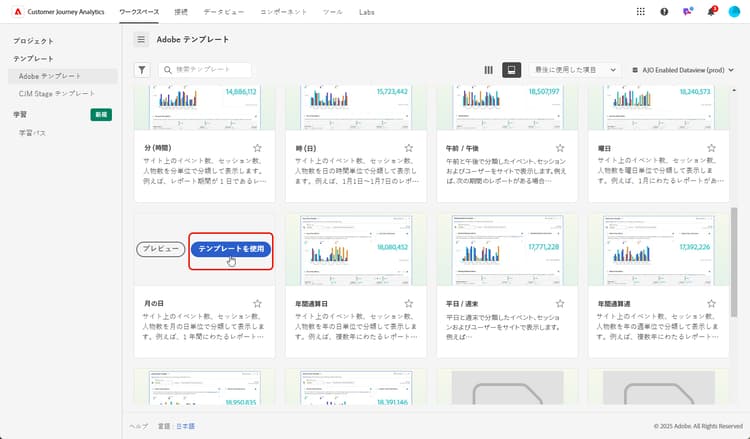This screenshot has width=750, height=439.
Task: Select the コンポーネント tab
Action: pyautogui.click(x=283, y=12)
